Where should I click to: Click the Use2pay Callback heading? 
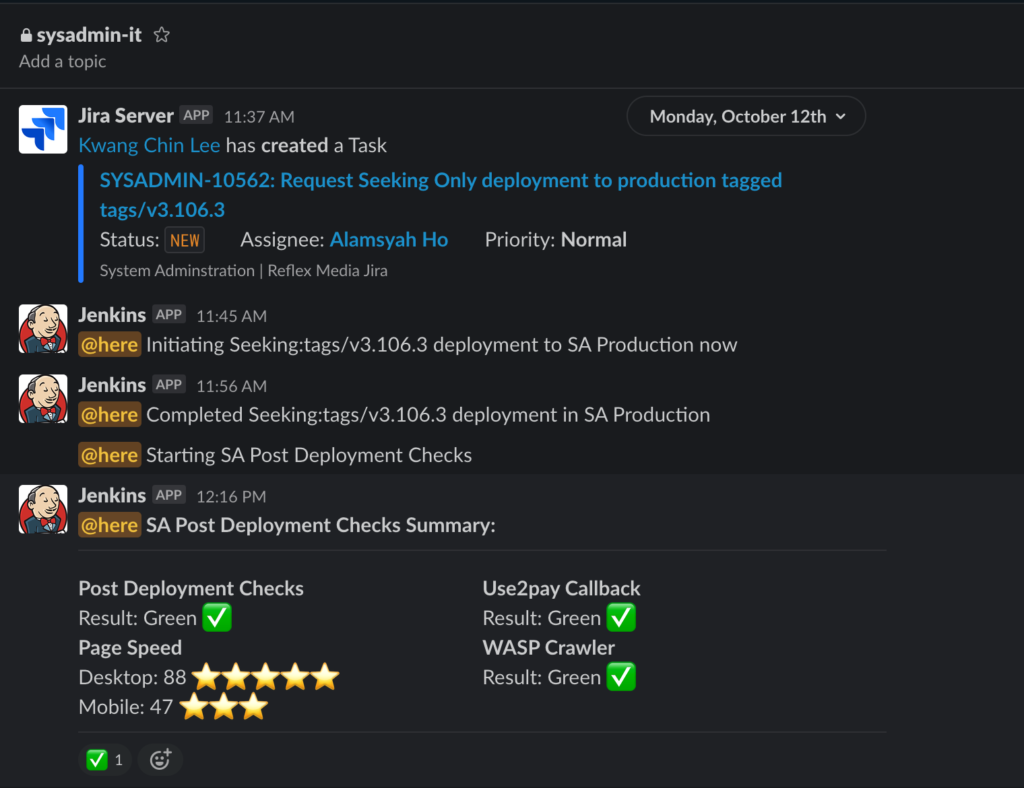[x=562, y=589]
